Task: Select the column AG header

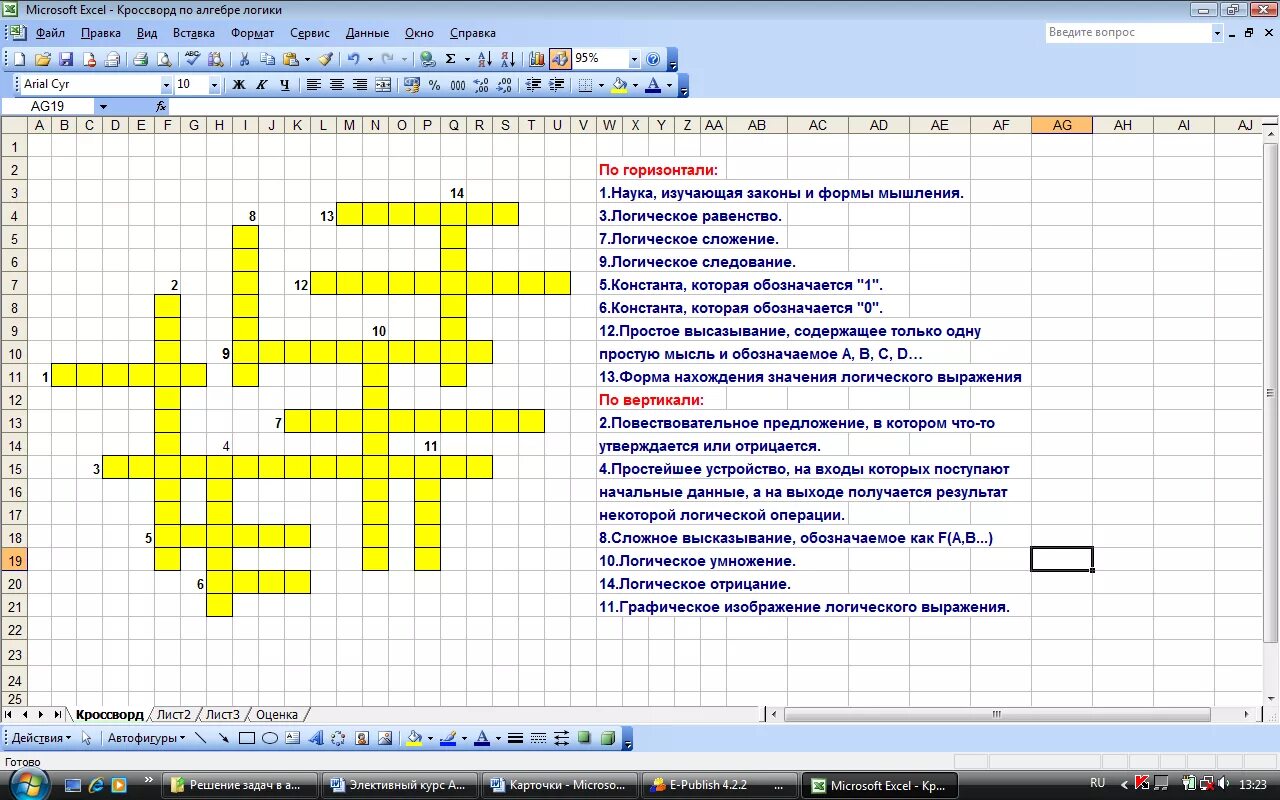Action: tap(1062, 125)
